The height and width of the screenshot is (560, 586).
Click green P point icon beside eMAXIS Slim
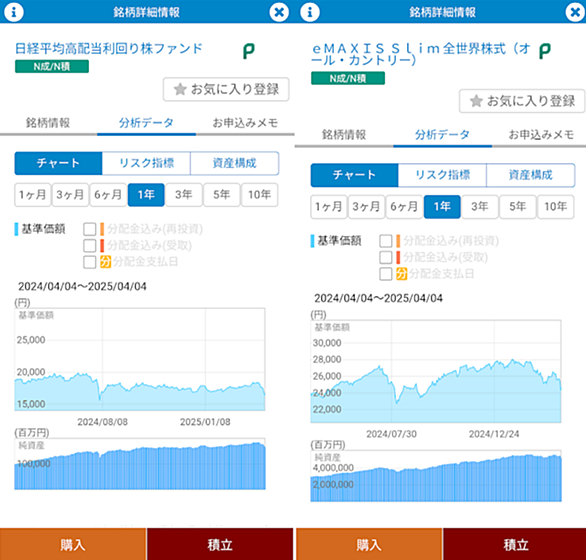tap(545, 51)
